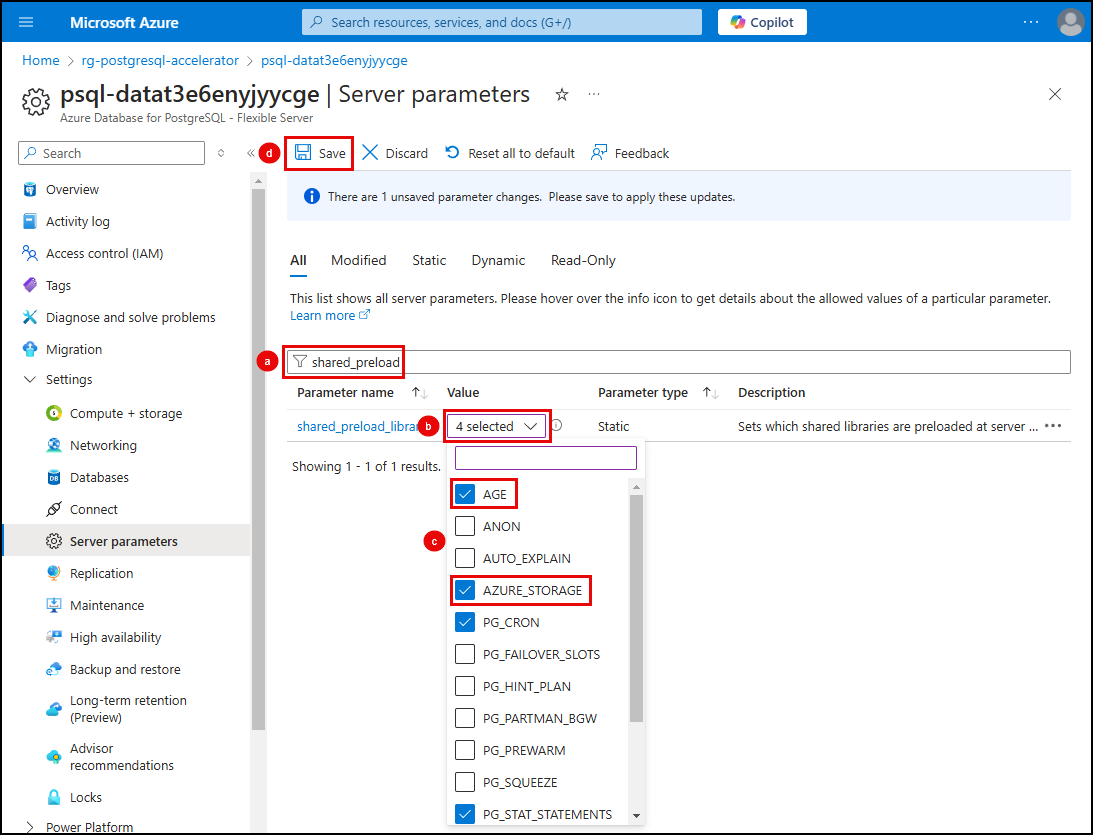Sort by Parameter name column arrows

pos(420,392)
